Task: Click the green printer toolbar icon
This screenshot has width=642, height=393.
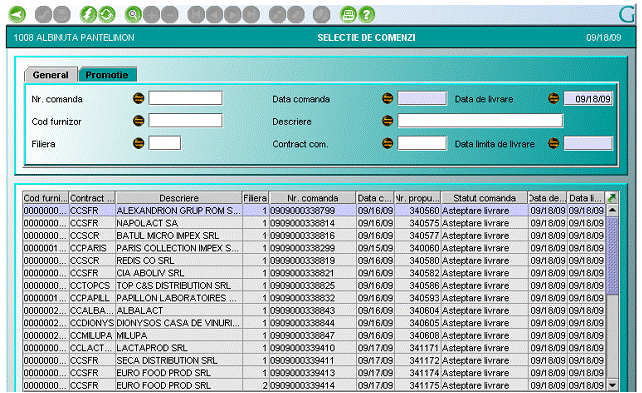Action: (348, 15)
